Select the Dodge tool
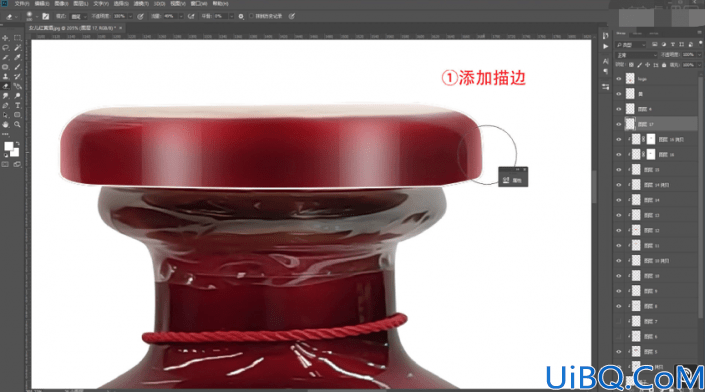Screen dimensions: 705x392 coord(17,96)
